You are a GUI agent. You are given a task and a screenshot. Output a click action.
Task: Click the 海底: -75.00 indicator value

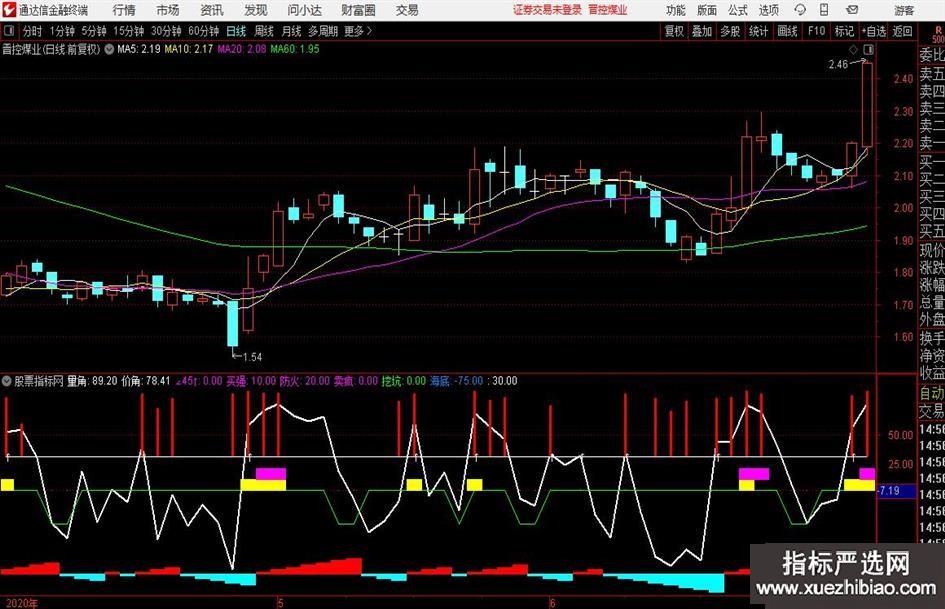456,381
